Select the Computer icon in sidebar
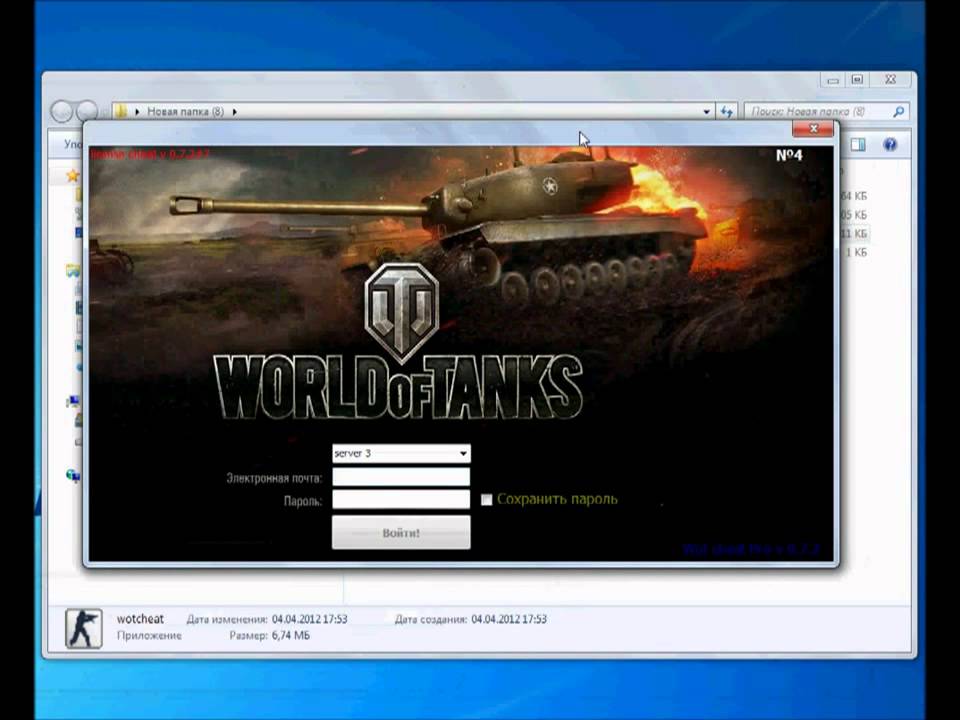 click(73, 402)
